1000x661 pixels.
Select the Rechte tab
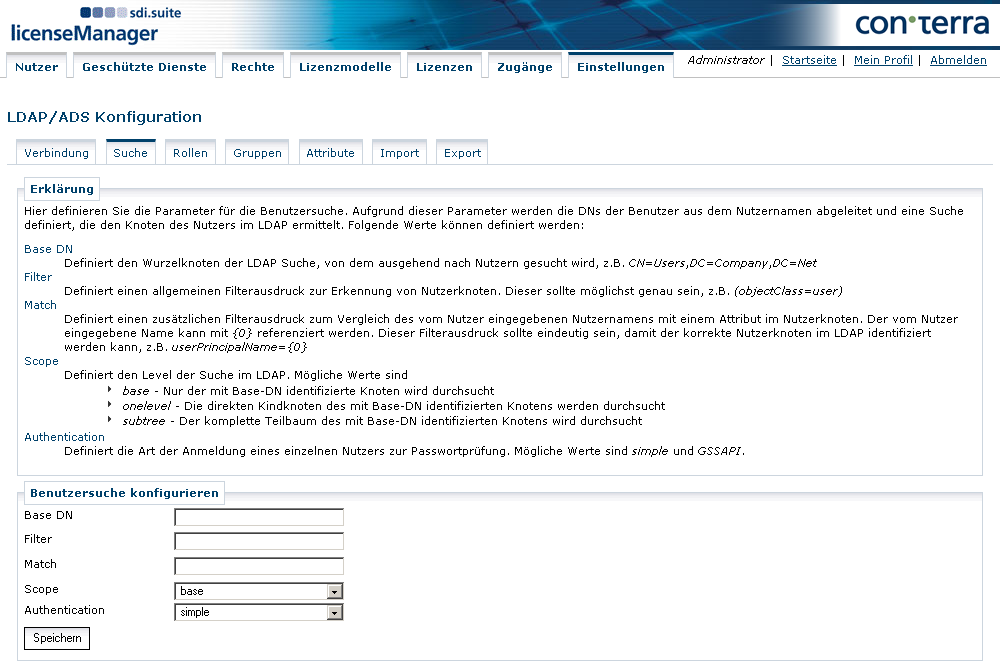pyautogui.click(x=253, y=66)
